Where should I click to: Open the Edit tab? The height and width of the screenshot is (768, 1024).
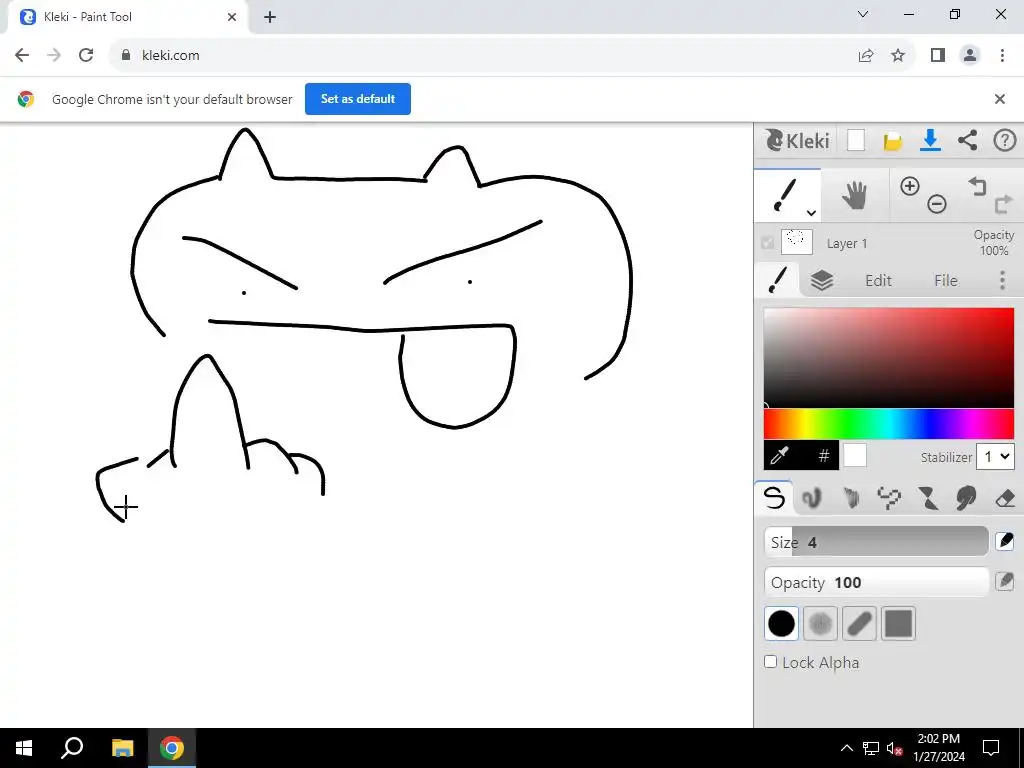[x=878, y=280]
